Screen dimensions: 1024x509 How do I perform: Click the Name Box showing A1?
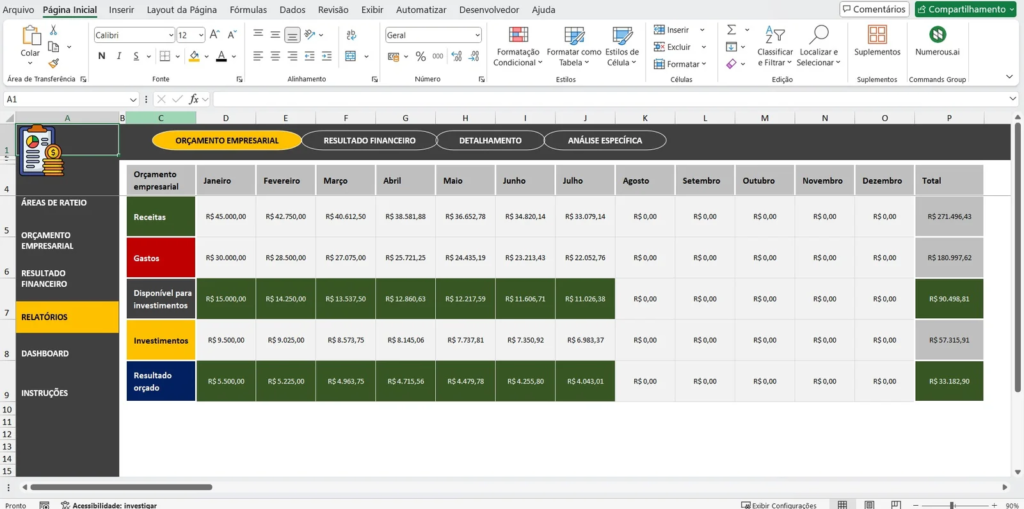pyautogui.click(x=65, y=99)
